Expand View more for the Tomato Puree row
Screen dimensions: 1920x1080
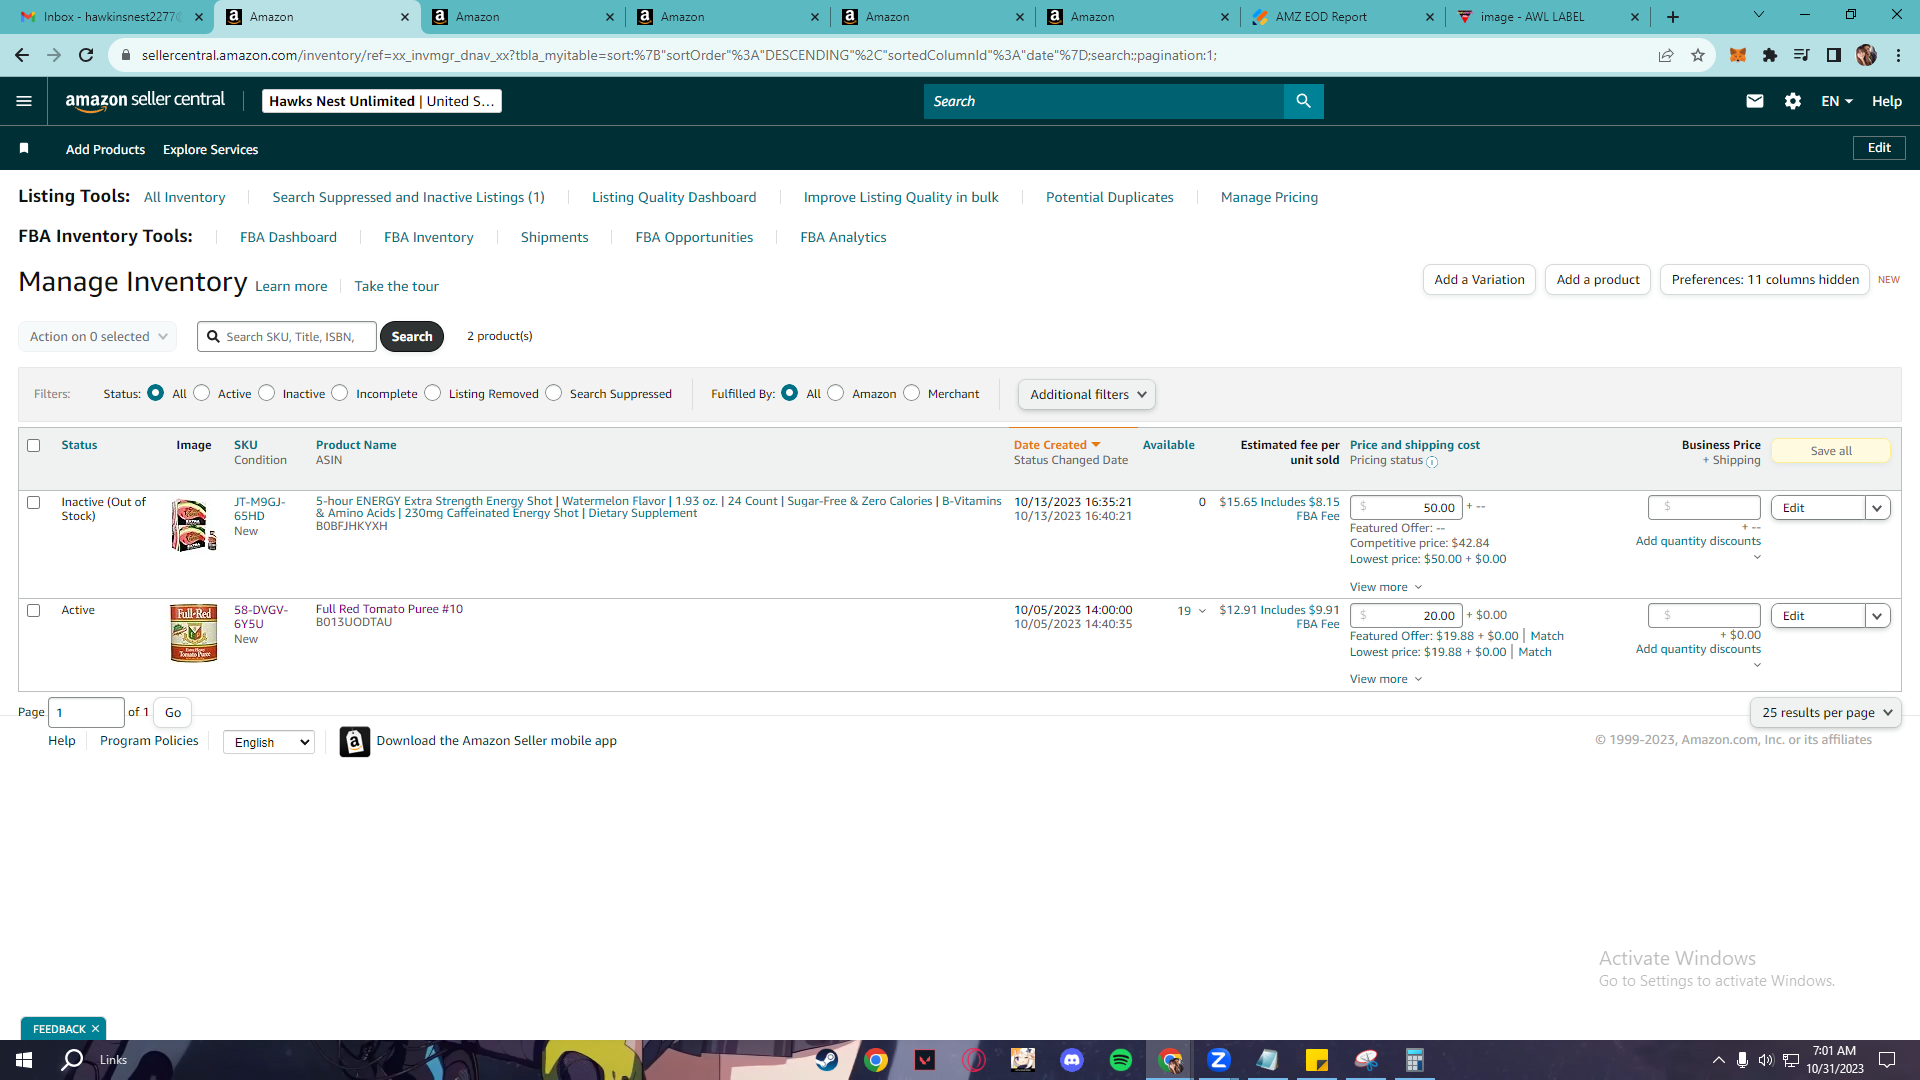pyautogui.click(x=1386, y=680)
